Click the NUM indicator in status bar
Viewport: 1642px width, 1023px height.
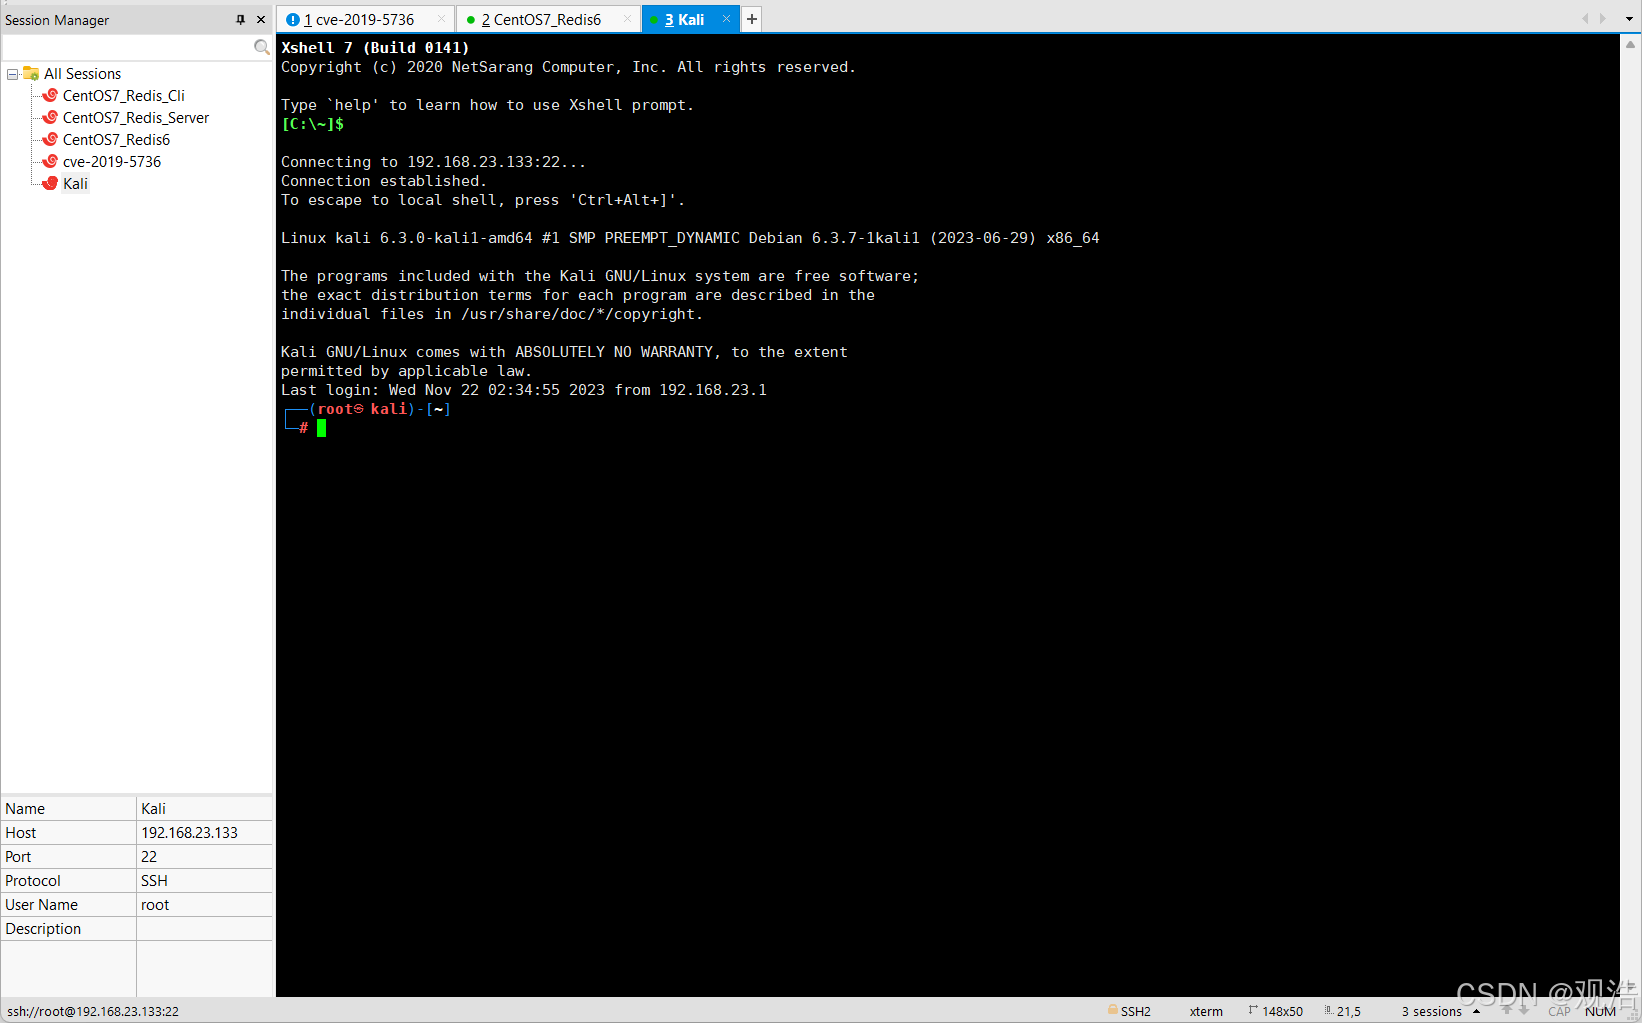[x=1600, y=1011]
